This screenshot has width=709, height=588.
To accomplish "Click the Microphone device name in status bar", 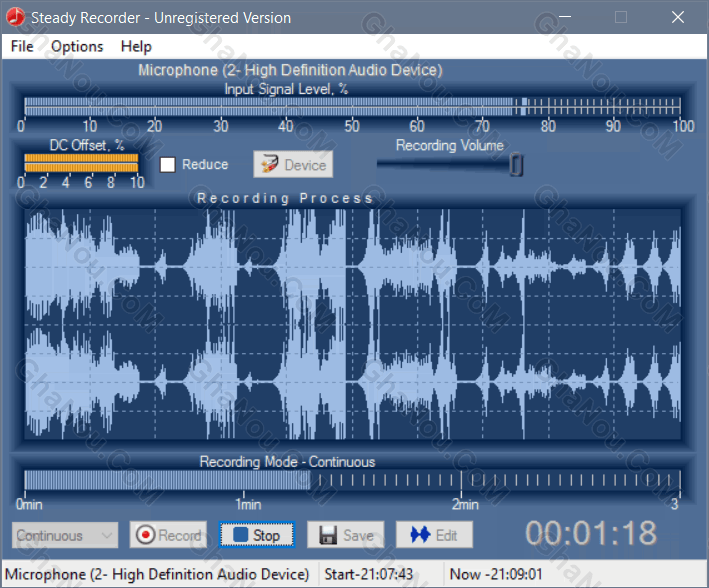I will point(157,574).
